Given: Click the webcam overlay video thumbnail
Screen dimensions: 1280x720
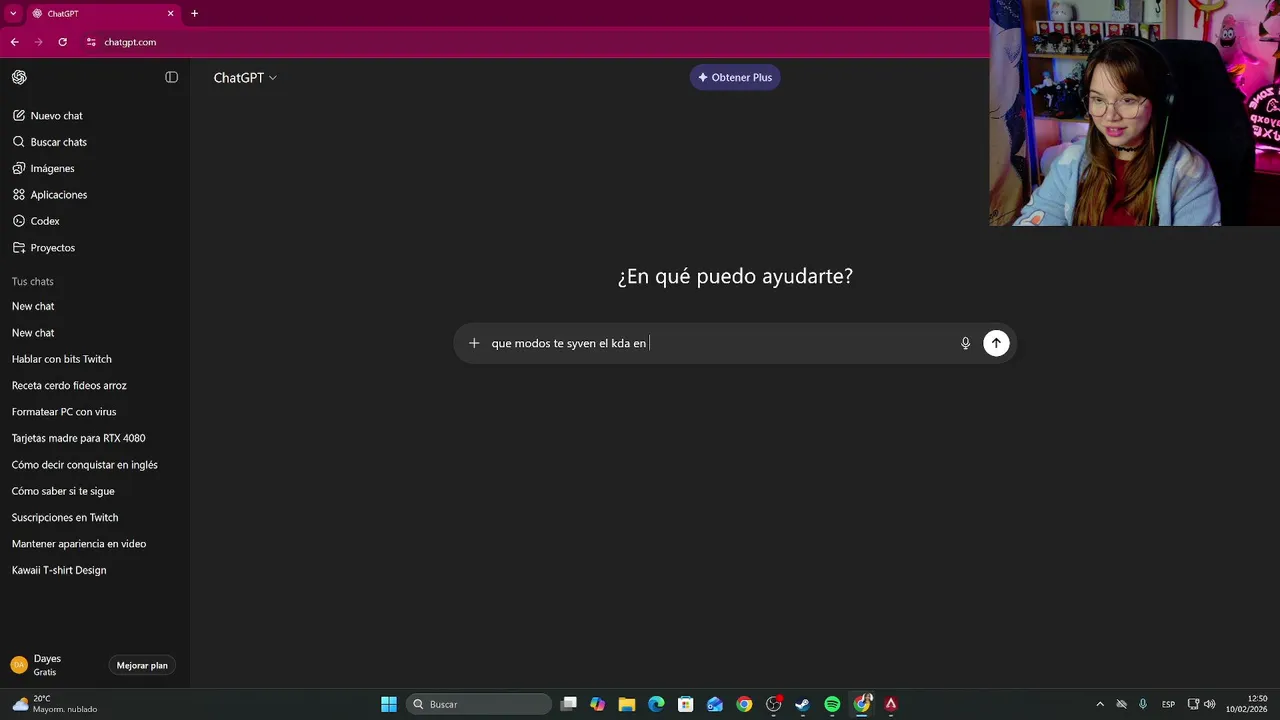Looking at the screenshot, I should tap(1135, 113).
